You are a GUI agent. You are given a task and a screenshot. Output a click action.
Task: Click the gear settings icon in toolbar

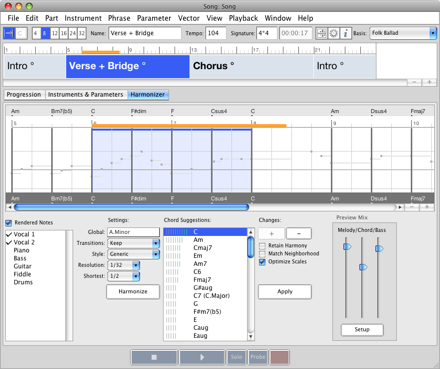334,33
